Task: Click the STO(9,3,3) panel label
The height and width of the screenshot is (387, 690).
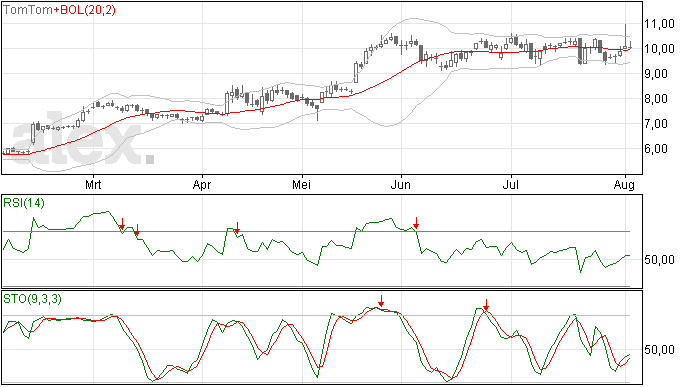Action: [32, 299]
